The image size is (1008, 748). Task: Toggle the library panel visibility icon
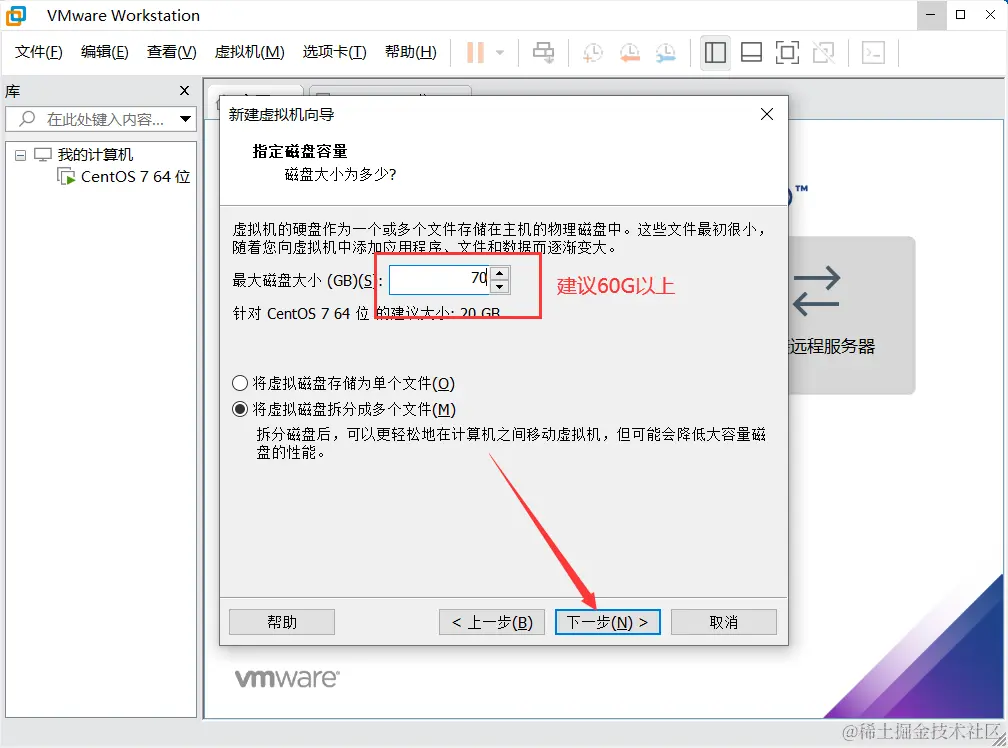[715, 52]
